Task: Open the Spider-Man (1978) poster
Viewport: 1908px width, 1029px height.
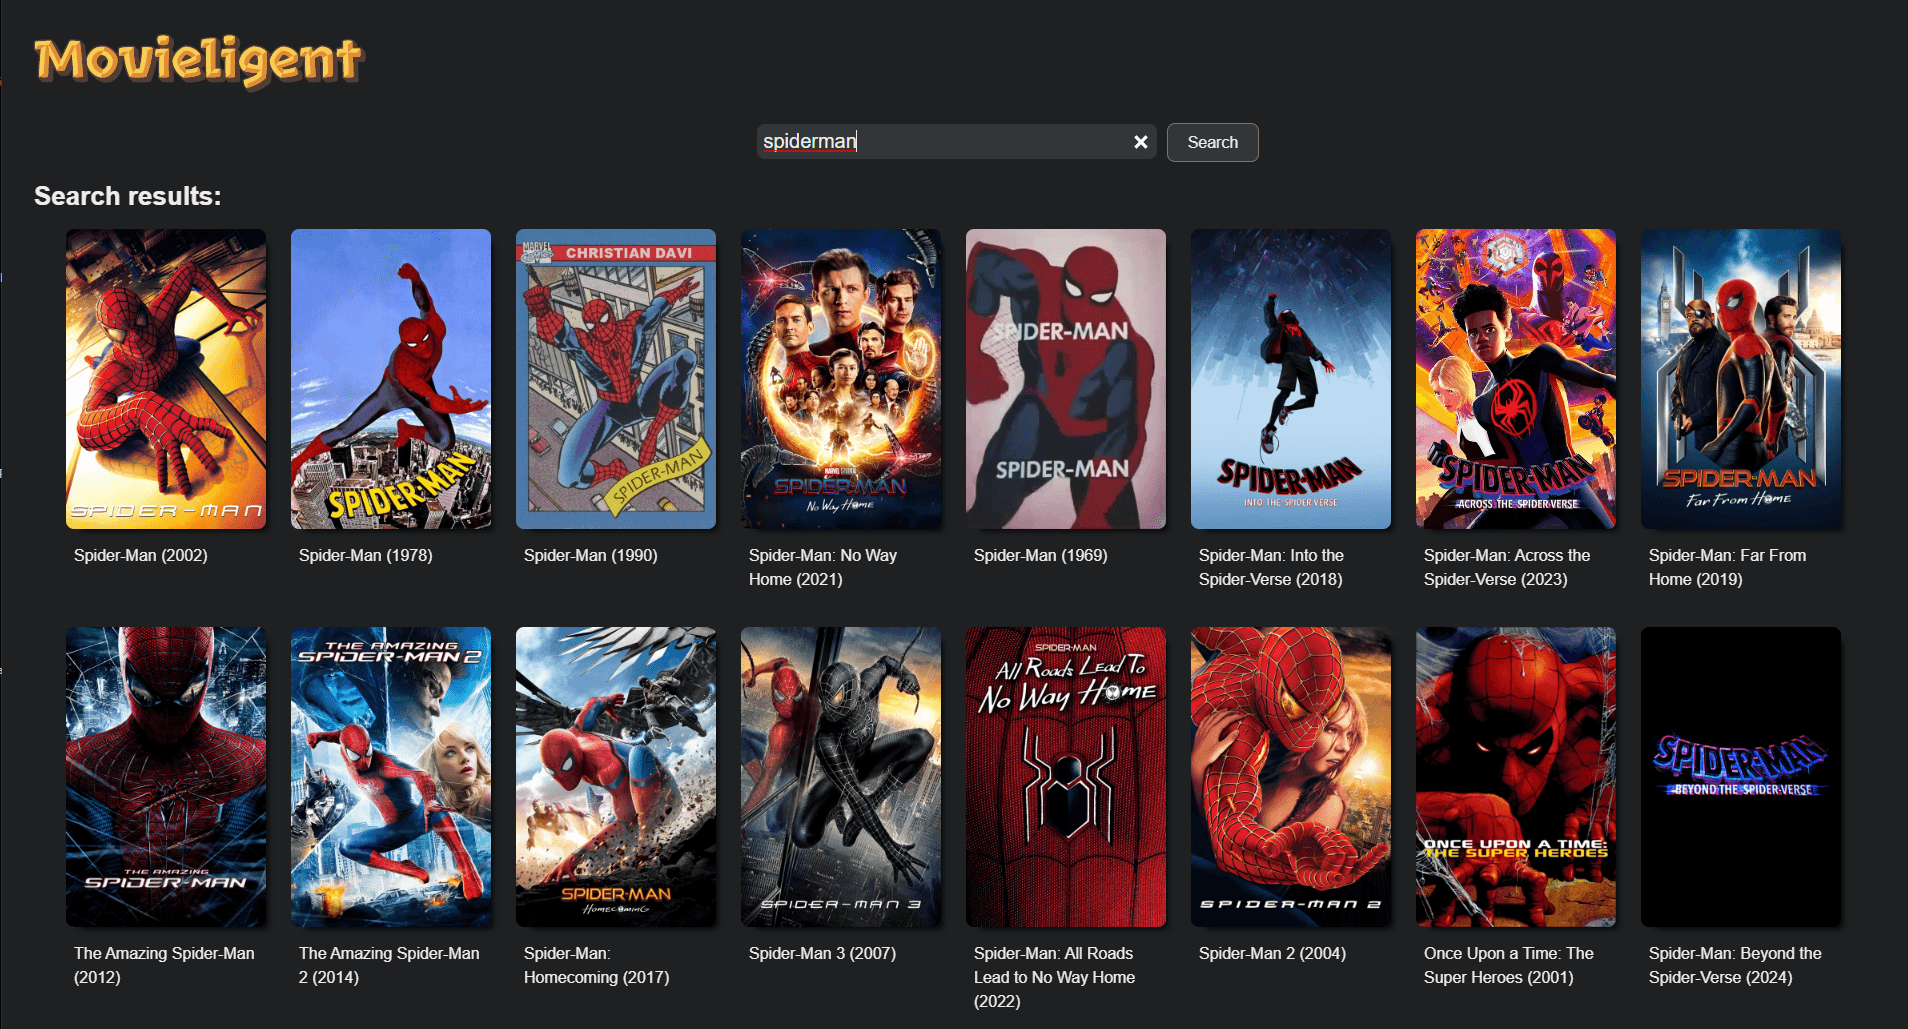Action: (x=391, y=379)
